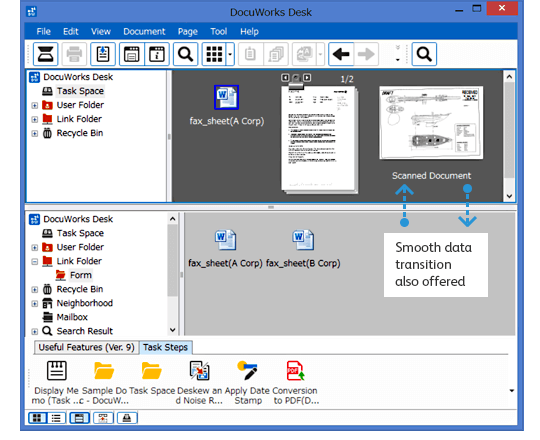
Task: Select Mailbox in lower tree
Action: (72, 317)
